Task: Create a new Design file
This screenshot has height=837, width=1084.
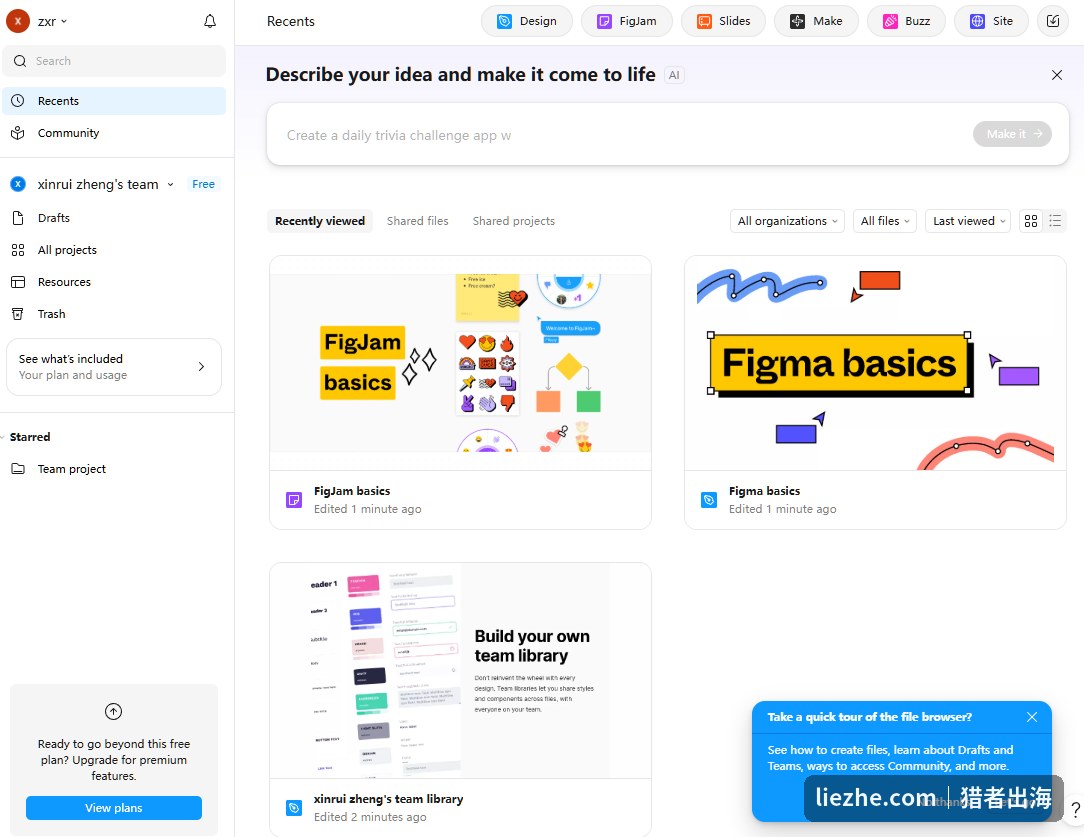Action: 527,21
